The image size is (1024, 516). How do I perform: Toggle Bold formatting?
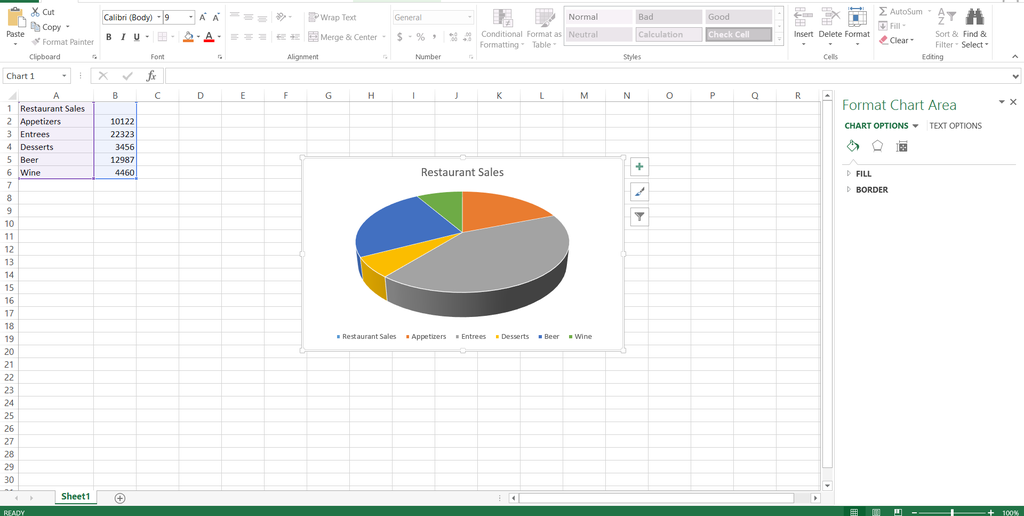click(109, 37)
